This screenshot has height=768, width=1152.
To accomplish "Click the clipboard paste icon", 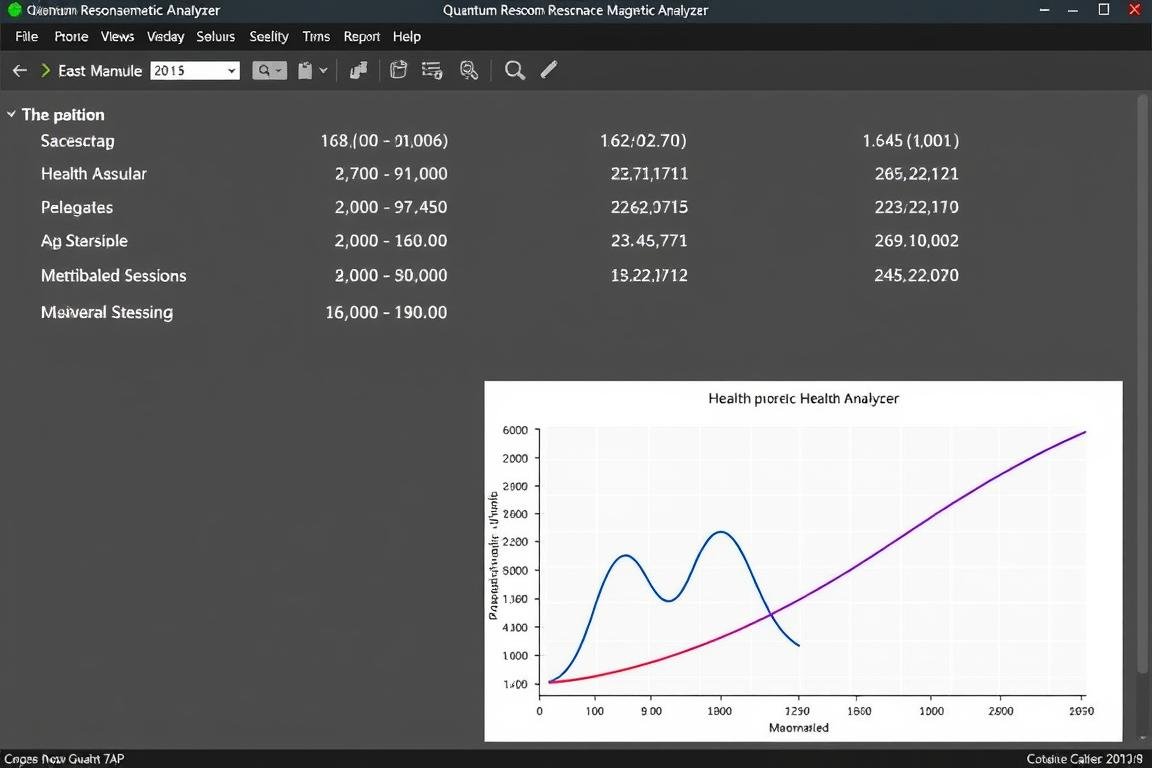I will click(x=306, y=70).
